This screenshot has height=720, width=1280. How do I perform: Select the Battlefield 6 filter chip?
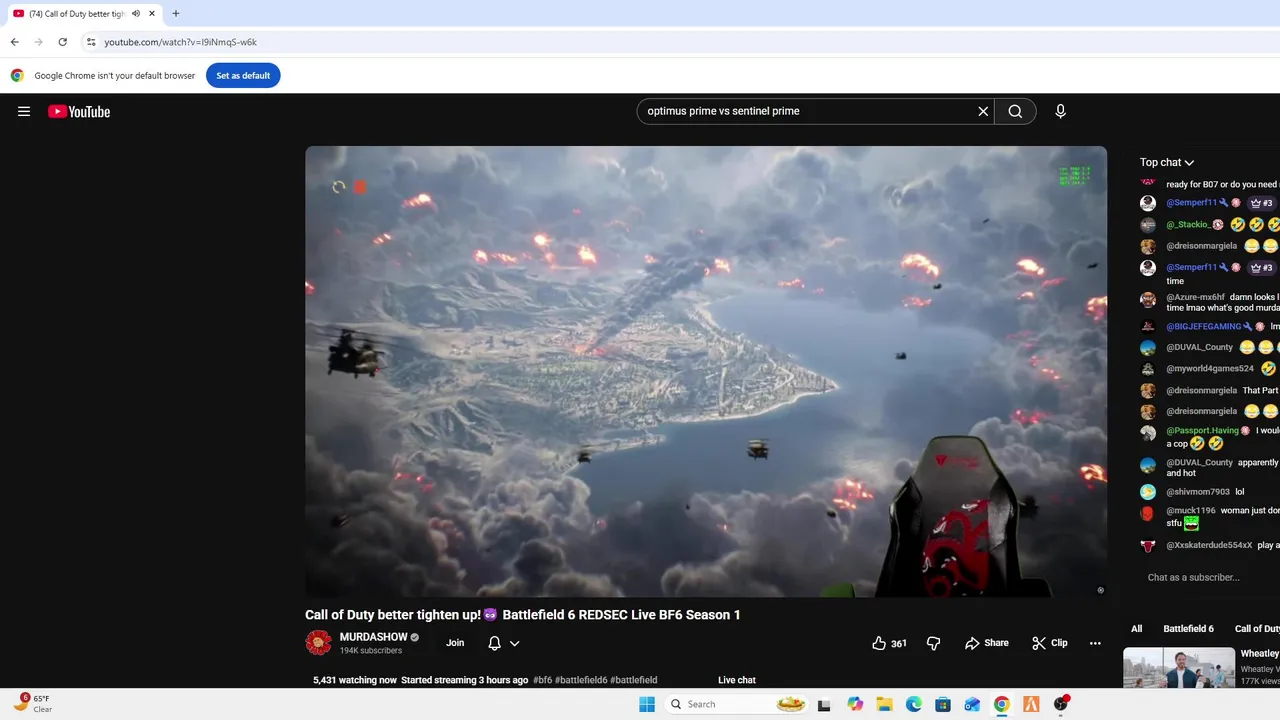pos(1188,629)
